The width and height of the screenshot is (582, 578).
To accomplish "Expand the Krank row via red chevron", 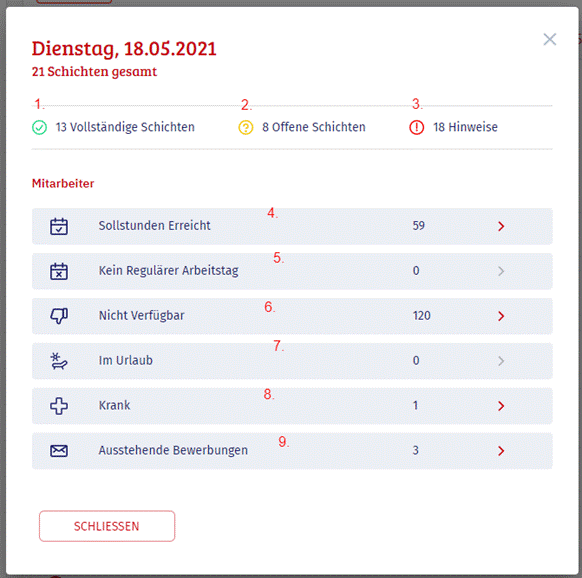I will [501, 406].
